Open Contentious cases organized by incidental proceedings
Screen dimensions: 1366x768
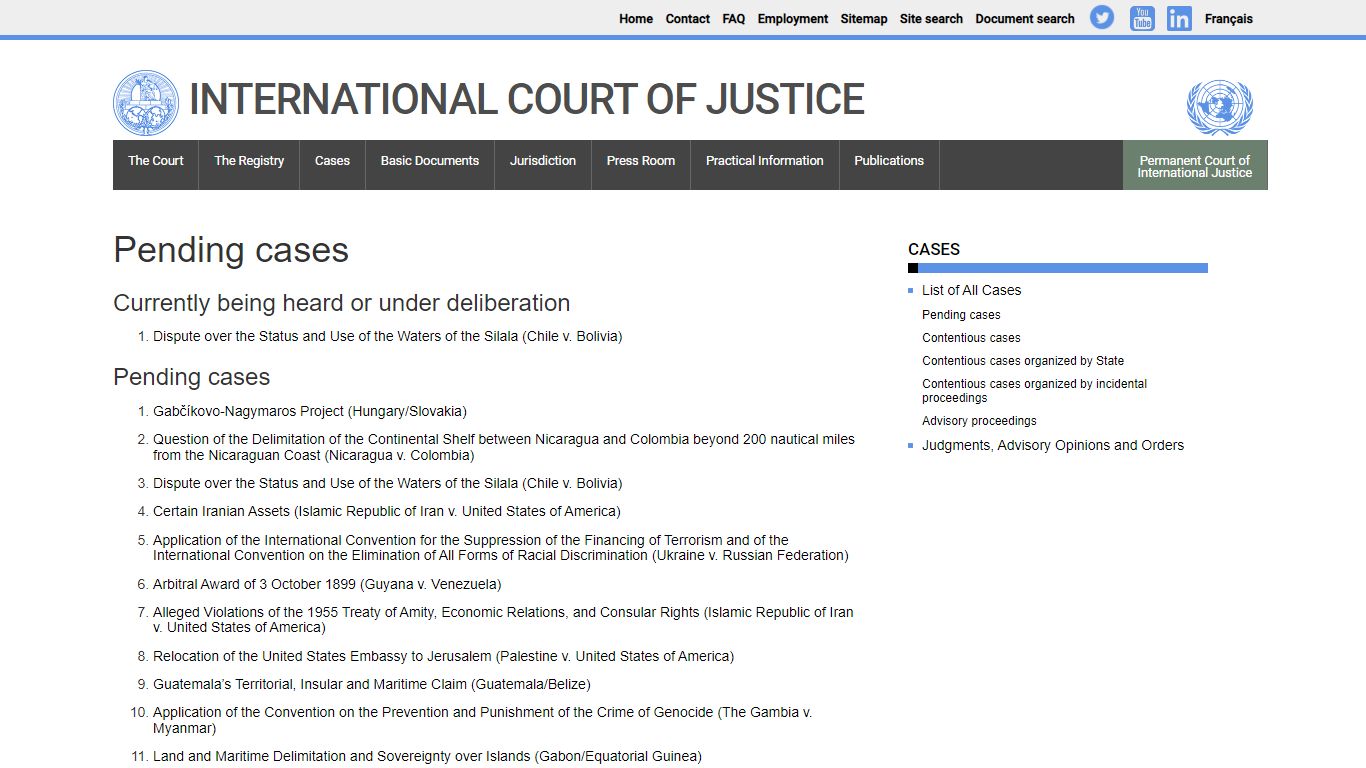[x=1034, y=391]
